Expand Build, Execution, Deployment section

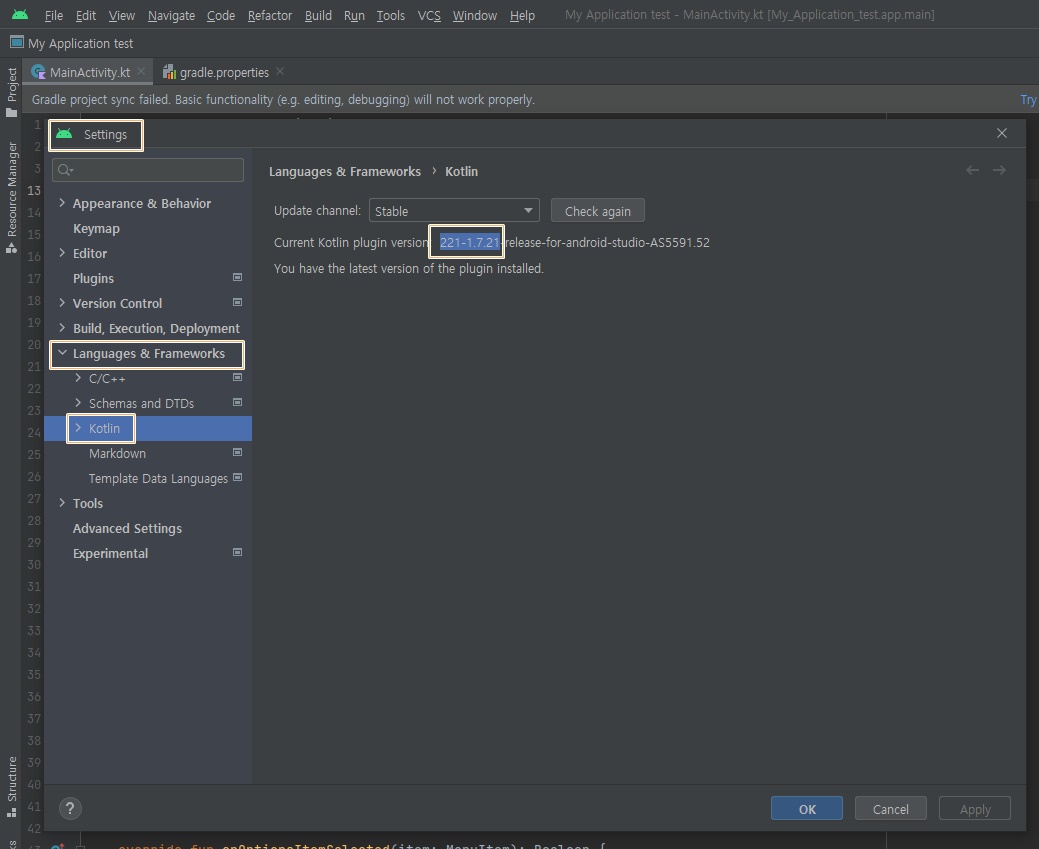click(x=62, y=327)
